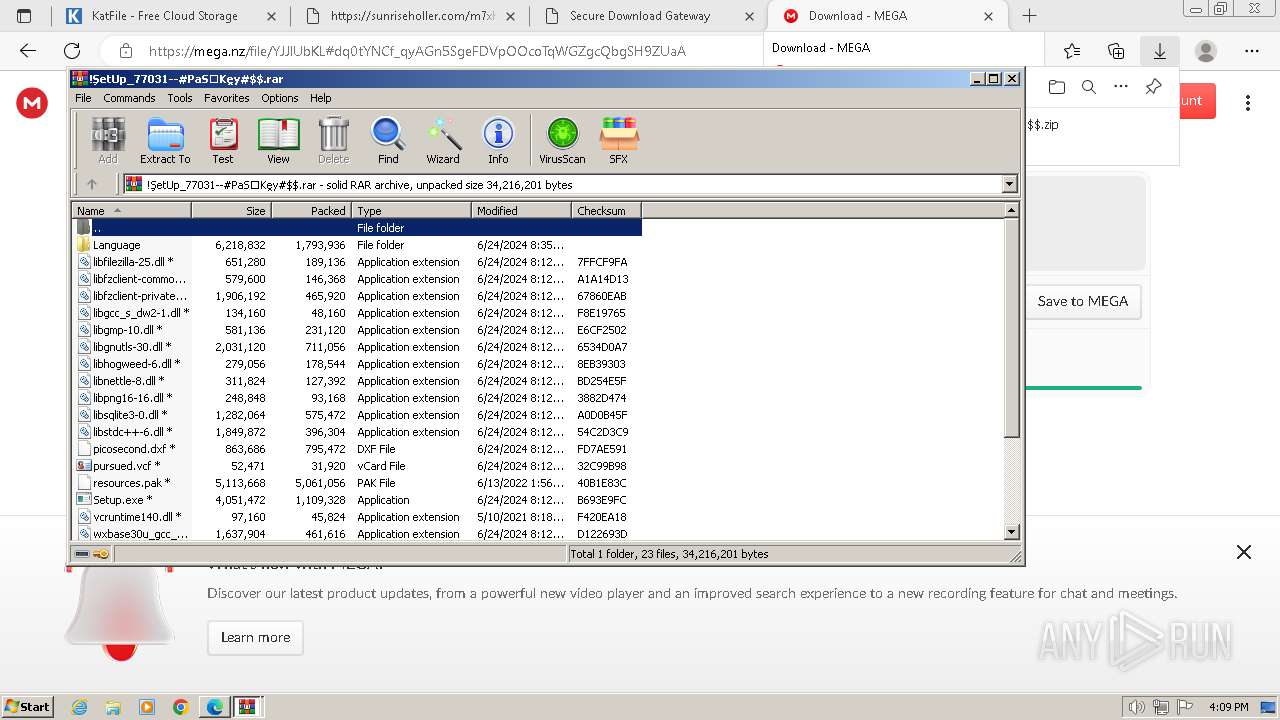Click Save to MEGA button
This screenshot has width=1280, height=720.
click(1083, 301)
